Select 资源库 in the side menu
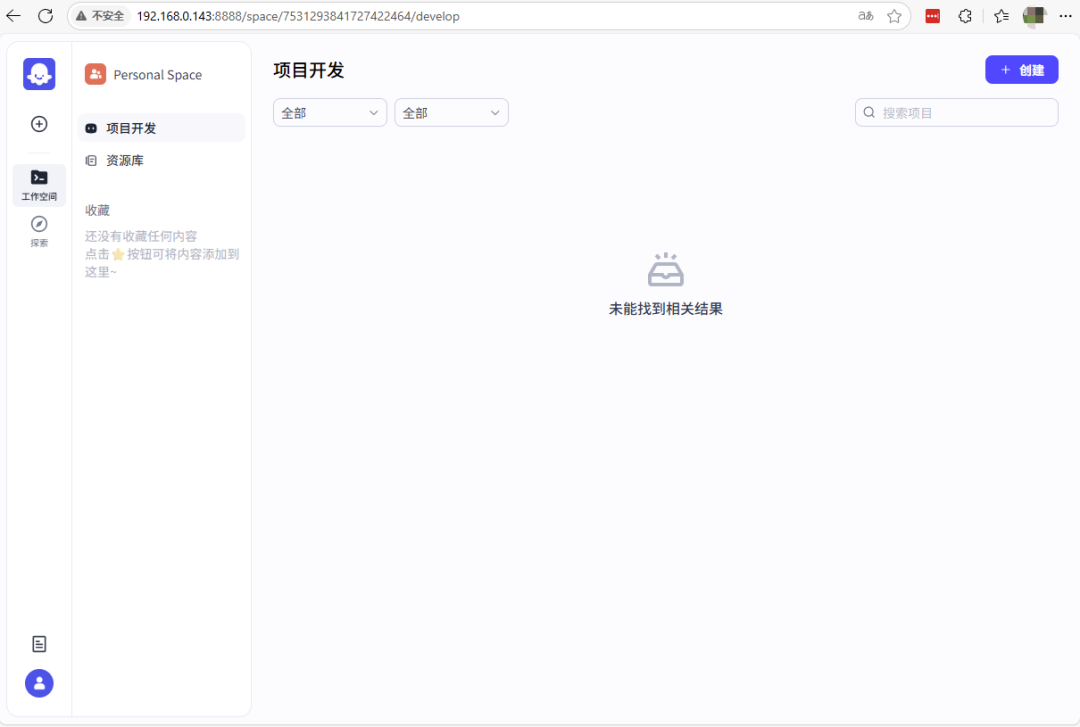Image resolution: width=1080 pixels, height=727 pixels. [161, 161]
